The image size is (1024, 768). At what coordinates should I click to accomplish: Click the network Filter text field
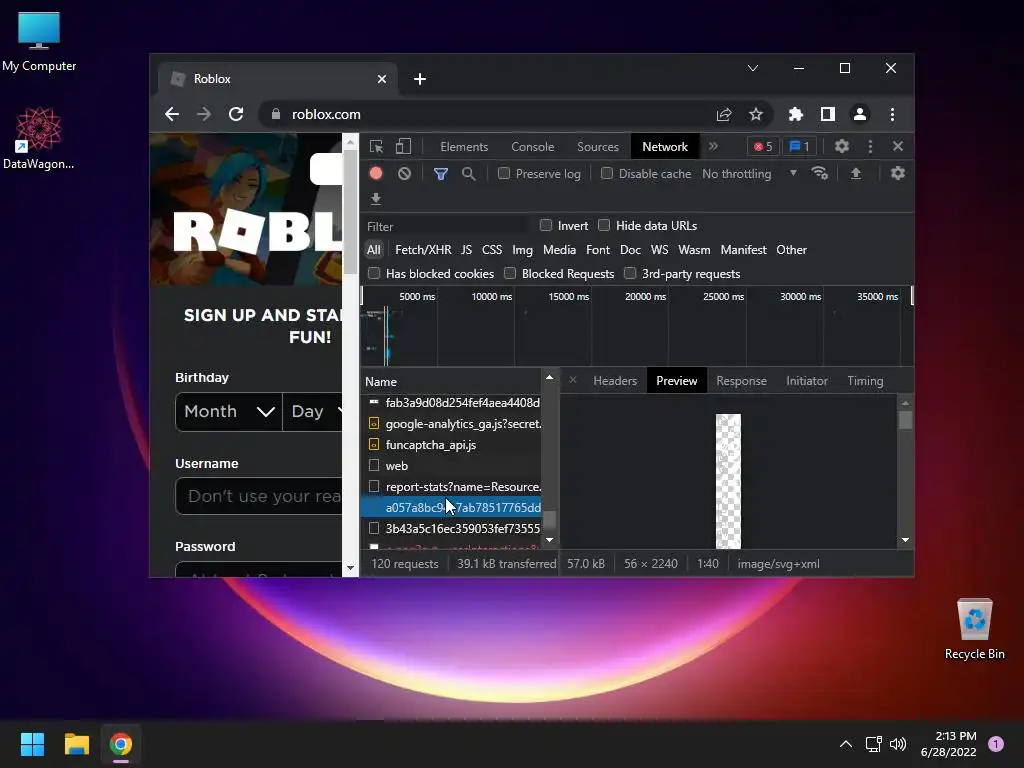coord(447,226)
